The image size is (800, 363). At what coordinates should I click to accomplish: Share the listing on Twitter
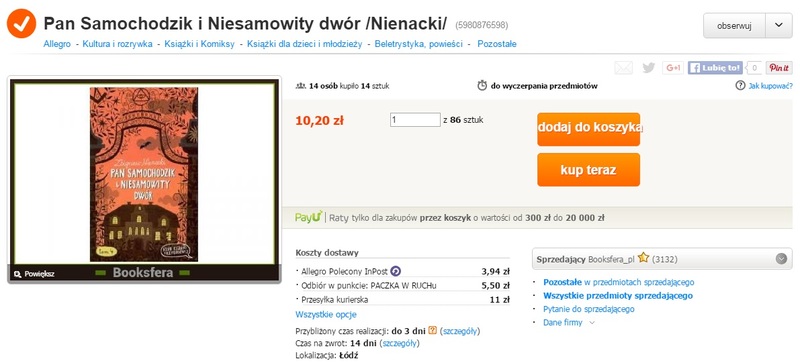coord(648,68)
